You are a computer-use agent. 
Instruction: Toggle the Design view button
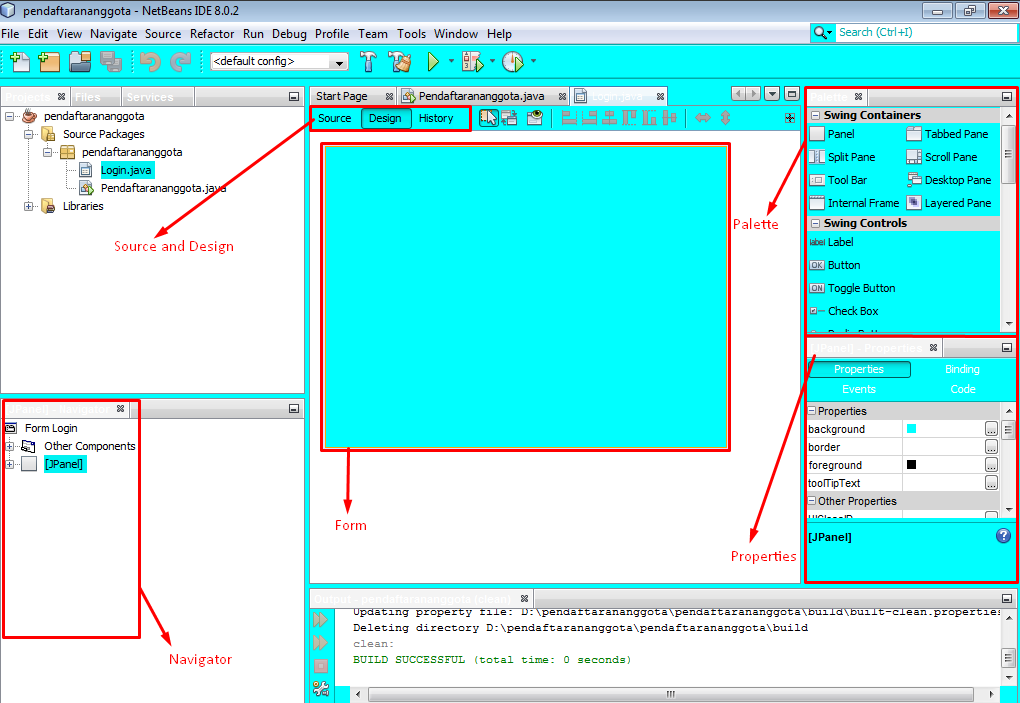click(x=385, y=118)
